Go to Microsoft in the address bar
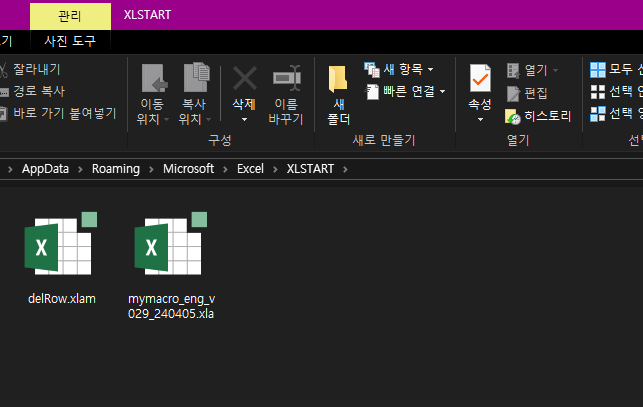 click(x=189, y=169)
